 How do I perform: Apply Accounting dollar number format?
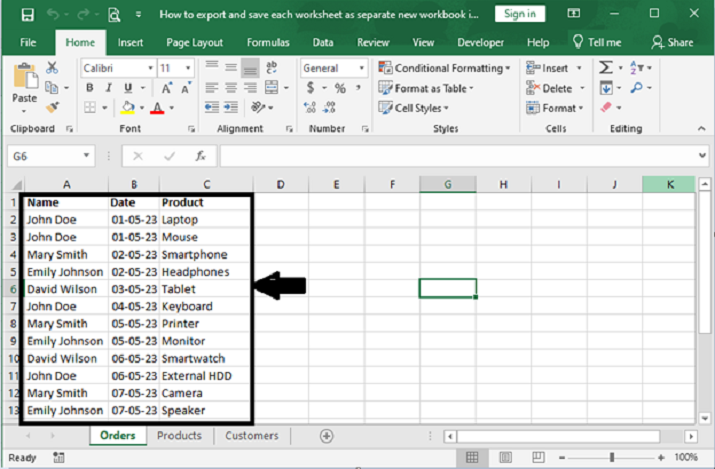tap(311, 88)
